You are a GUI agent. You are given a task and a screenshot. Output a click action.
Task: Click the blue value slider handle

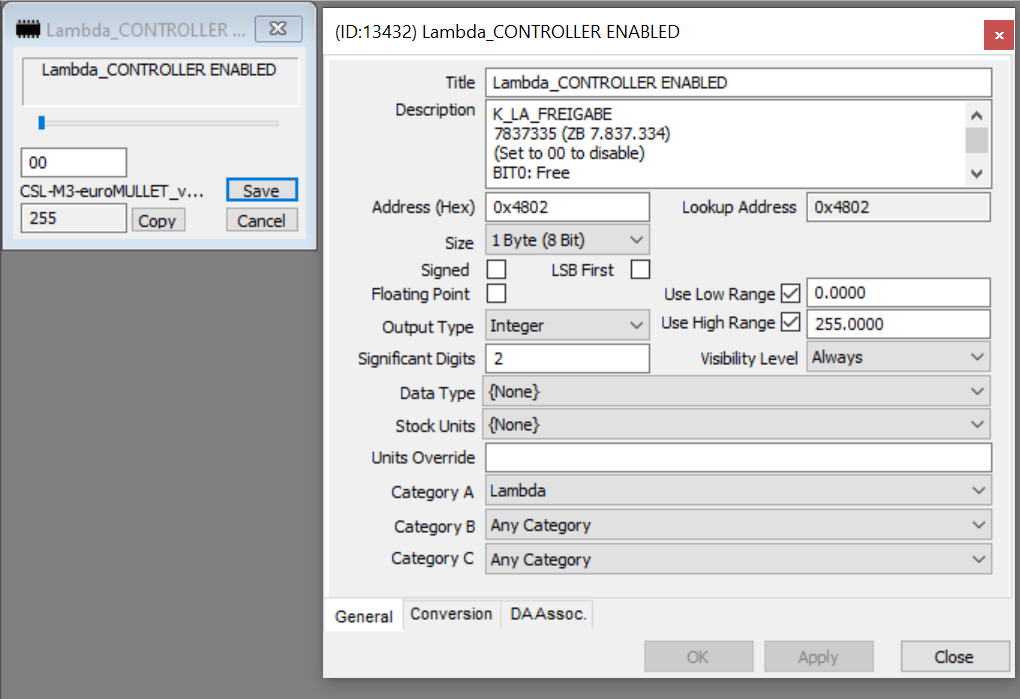click(42, 123)
